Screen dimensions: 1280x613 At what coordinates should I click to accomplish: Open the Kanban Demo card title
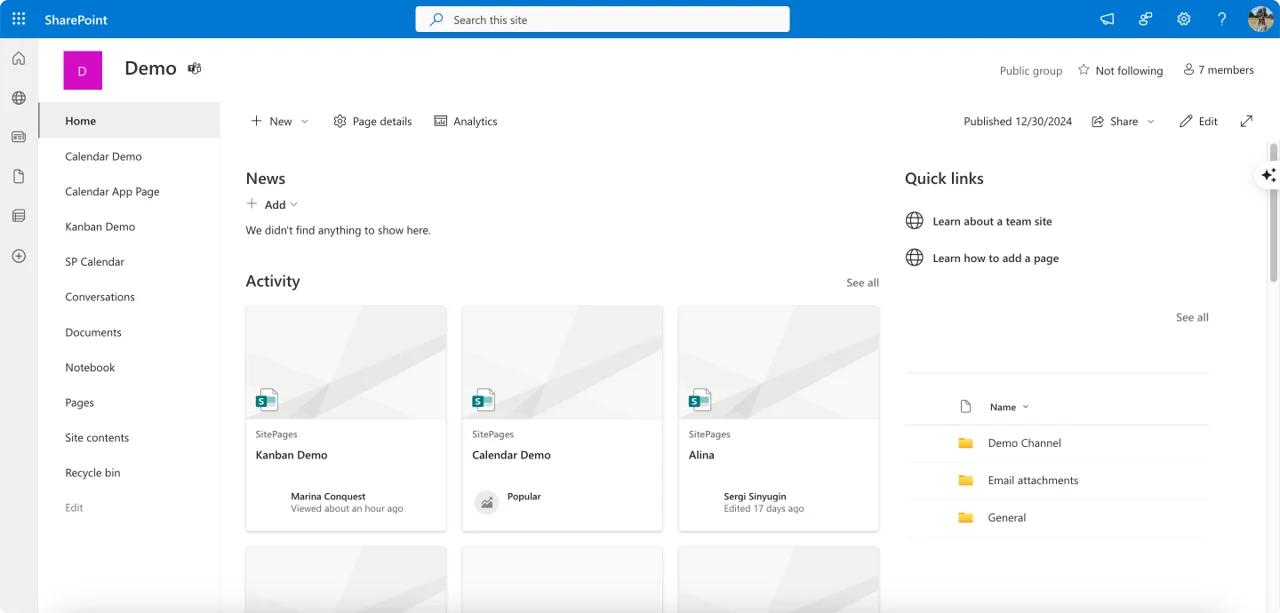click(291, 455)
